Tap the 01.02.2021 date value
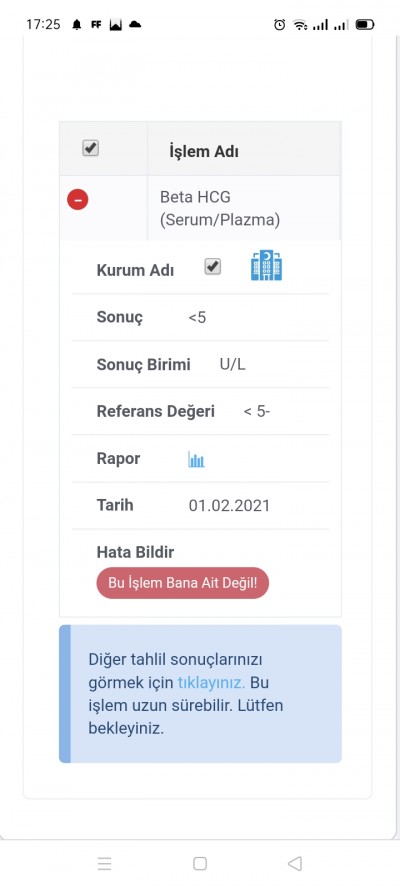Viewport: 400px width, 888px height. [x=229, y=506]
